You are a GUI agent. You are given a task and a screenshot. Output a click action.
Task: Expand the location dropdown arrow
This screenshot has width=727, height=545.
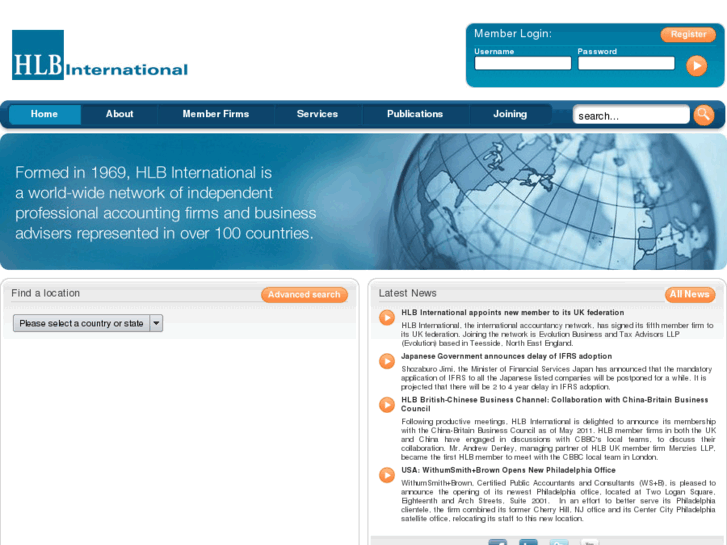click(156, 323)
